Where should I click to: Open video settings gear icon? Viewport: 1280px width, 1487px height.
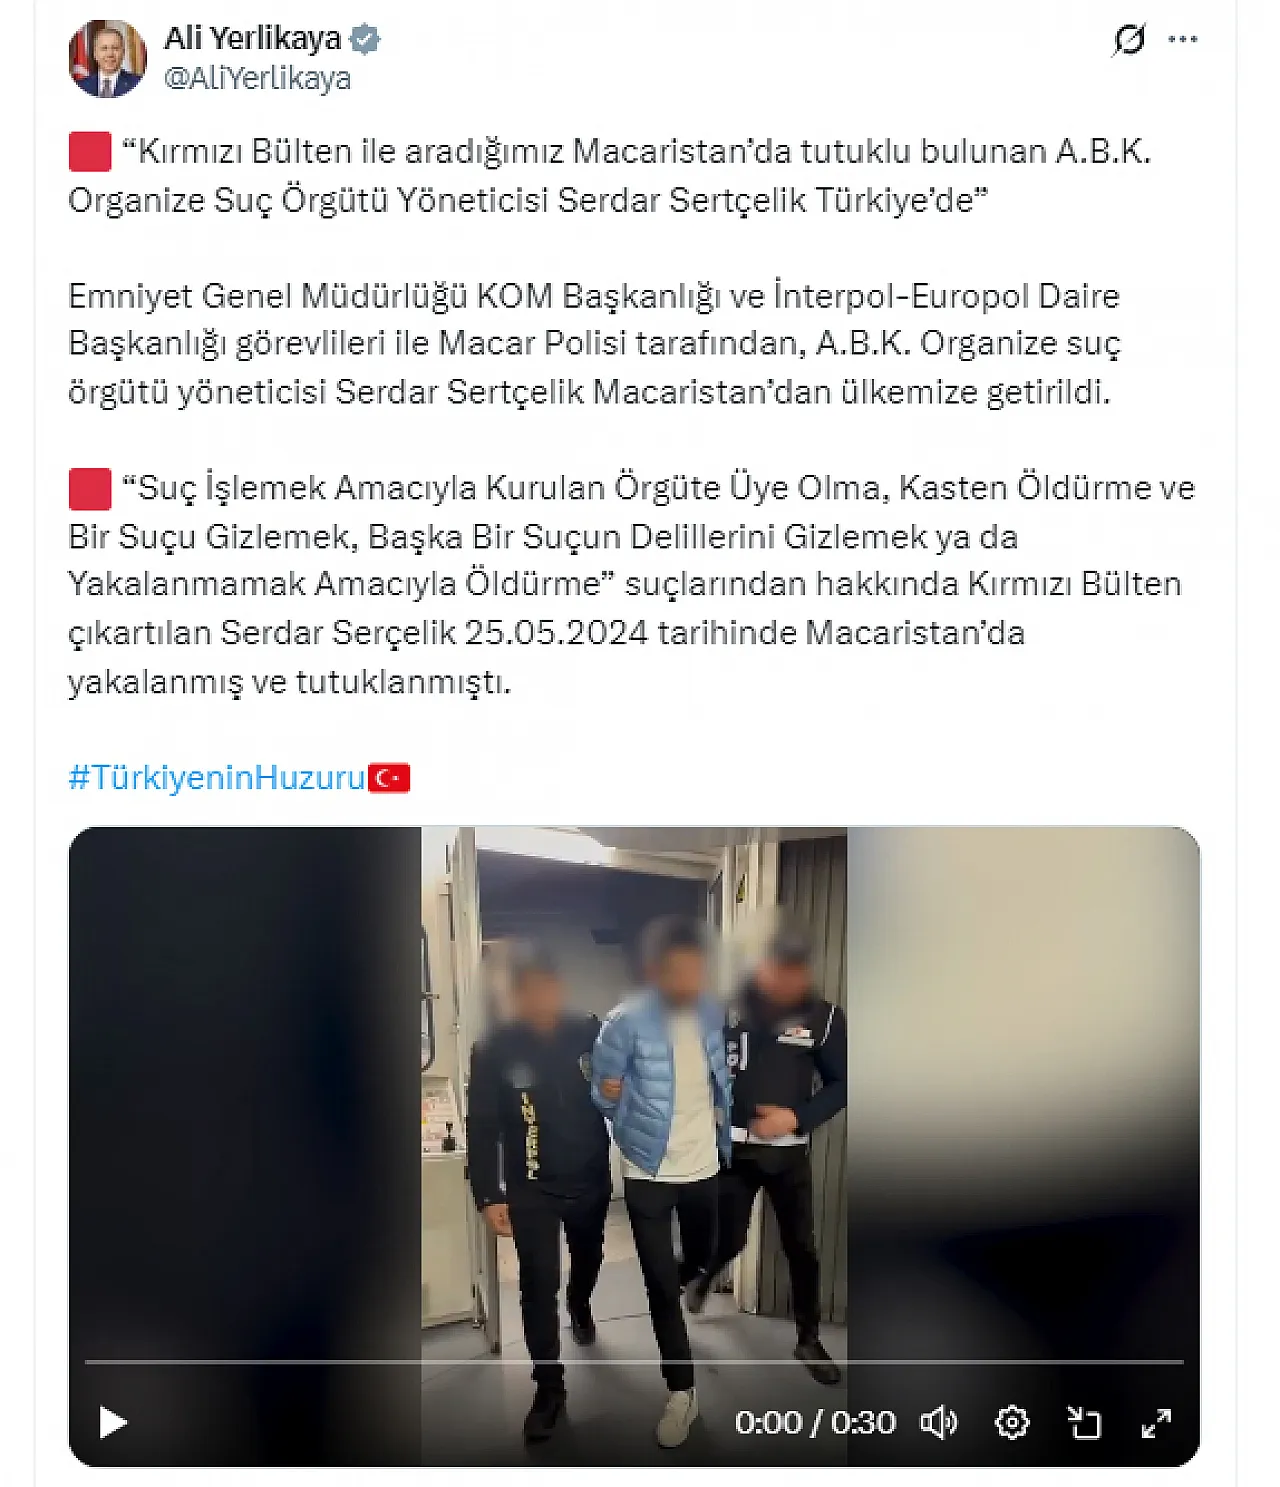click(x=1012, y=1422)
